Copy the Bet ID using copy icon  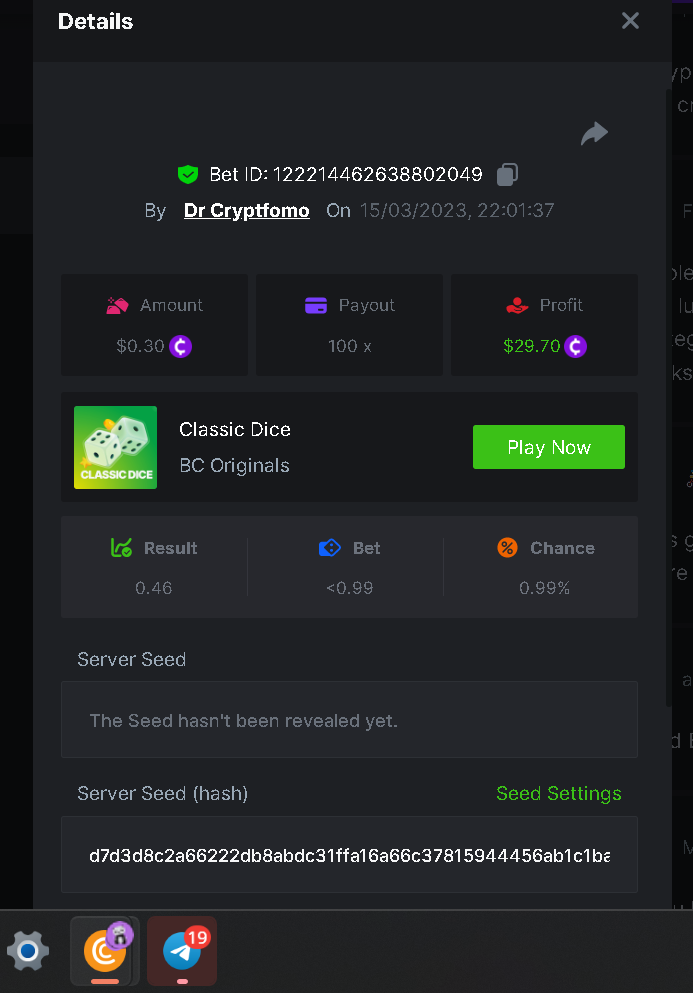tap(507, 174)
